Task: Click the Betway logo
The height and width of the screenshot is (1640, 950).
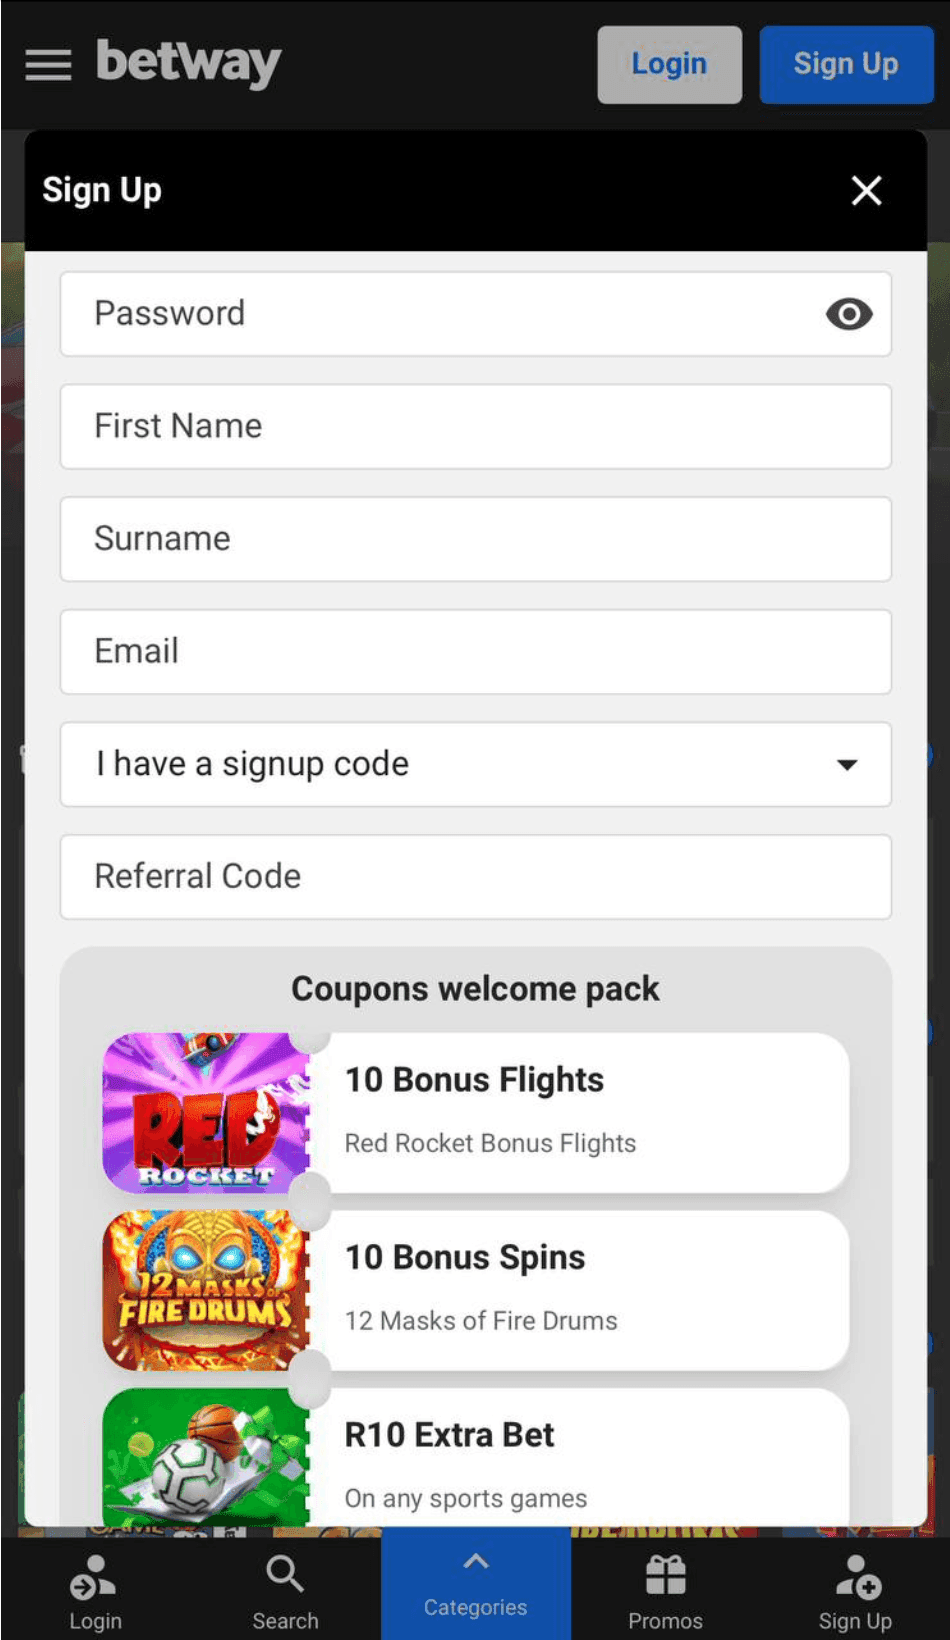Action: [188, 63]
